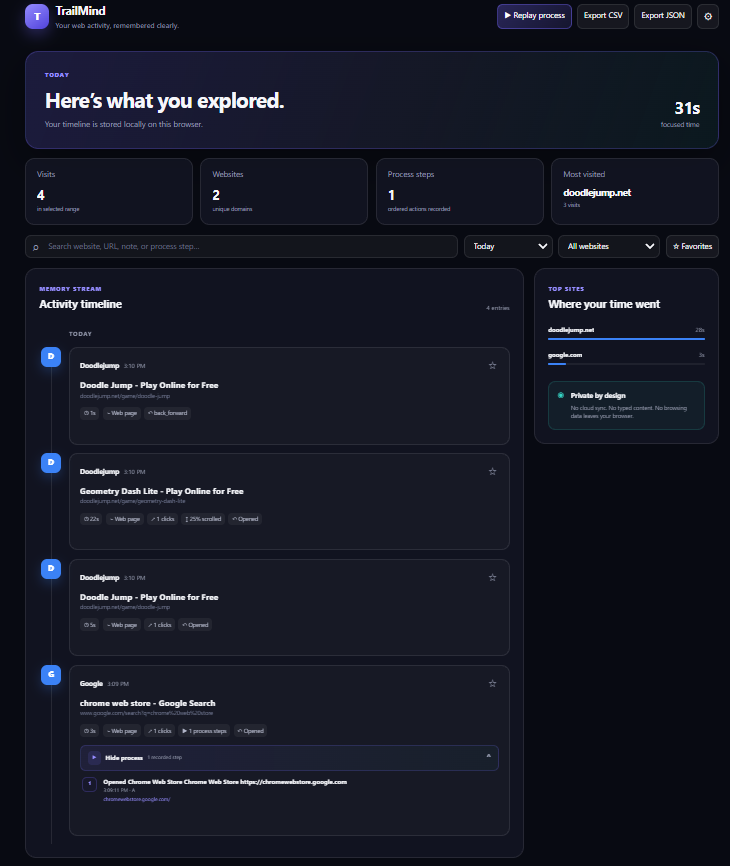Click the TrailMind purple T logo
This screenshot has height=866, width=730.
click(x=37, y=17)
